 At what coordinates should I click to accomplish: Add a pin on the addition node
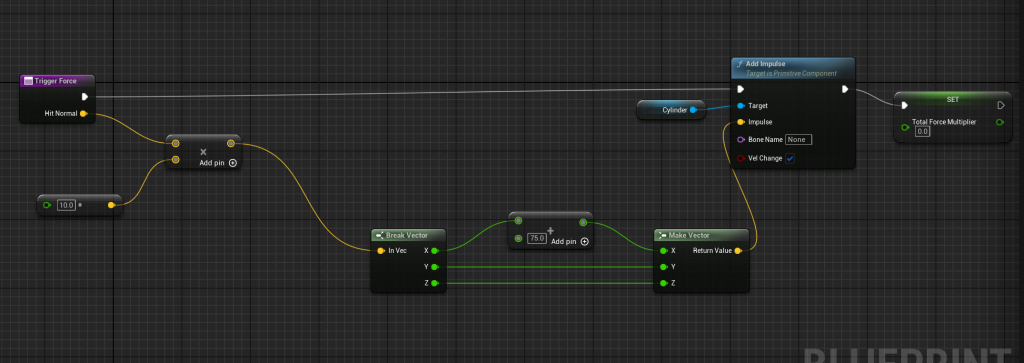tap(569, 242)
